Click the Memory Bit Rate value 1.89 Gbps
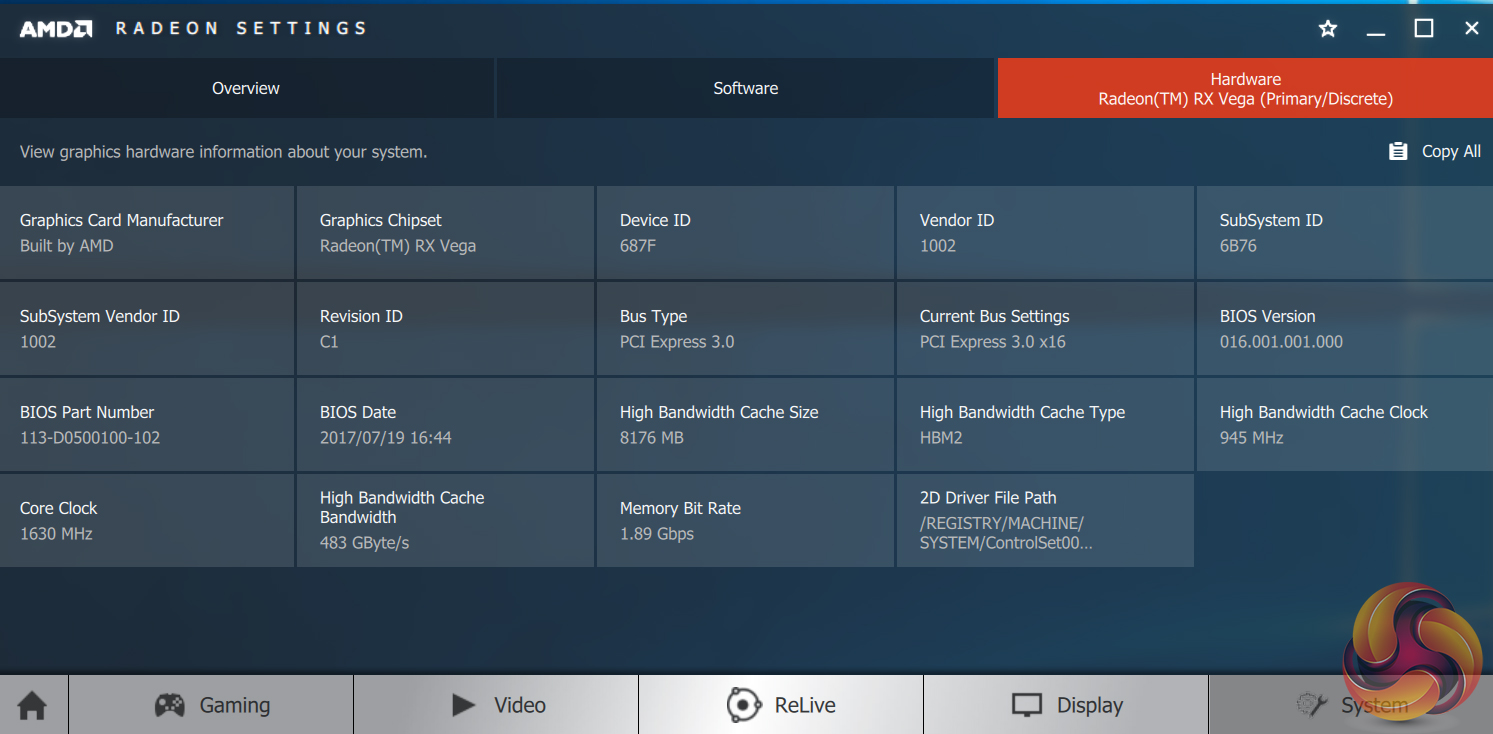The image size is (1493, 734). pos(657,534)
